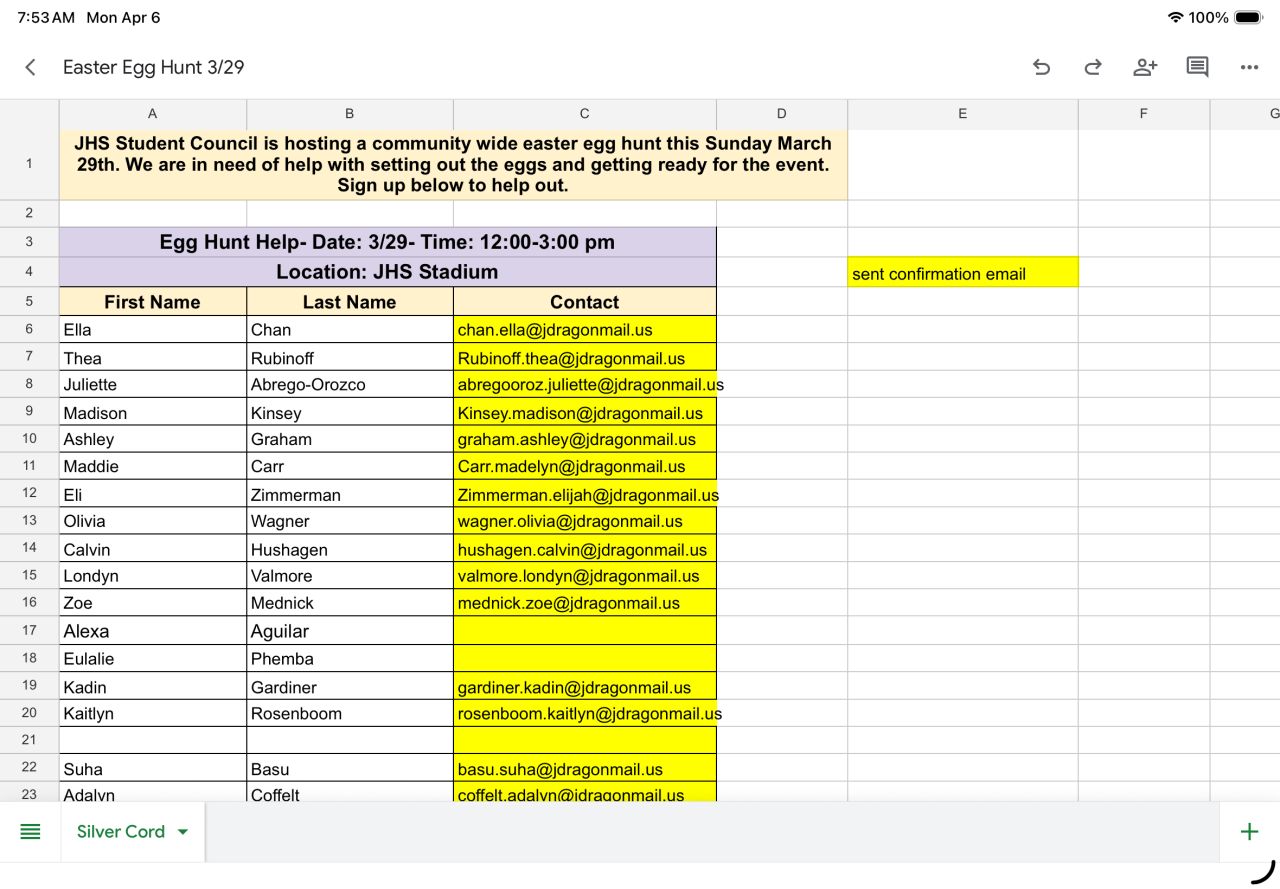
Task: Select the cell with last name Zimmerman
Action: click(350, 494)
